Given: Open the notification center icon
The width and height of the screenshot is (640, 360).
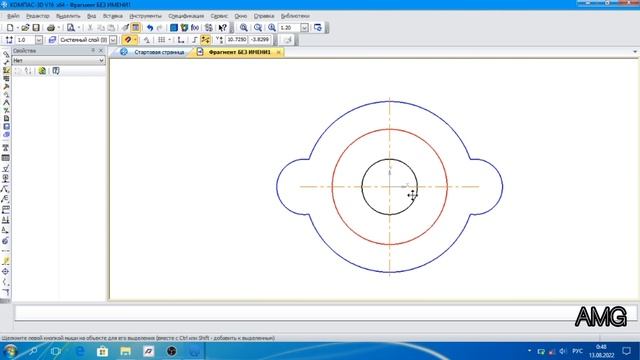Looking at the screenshot, I should (x=627, y=351).
